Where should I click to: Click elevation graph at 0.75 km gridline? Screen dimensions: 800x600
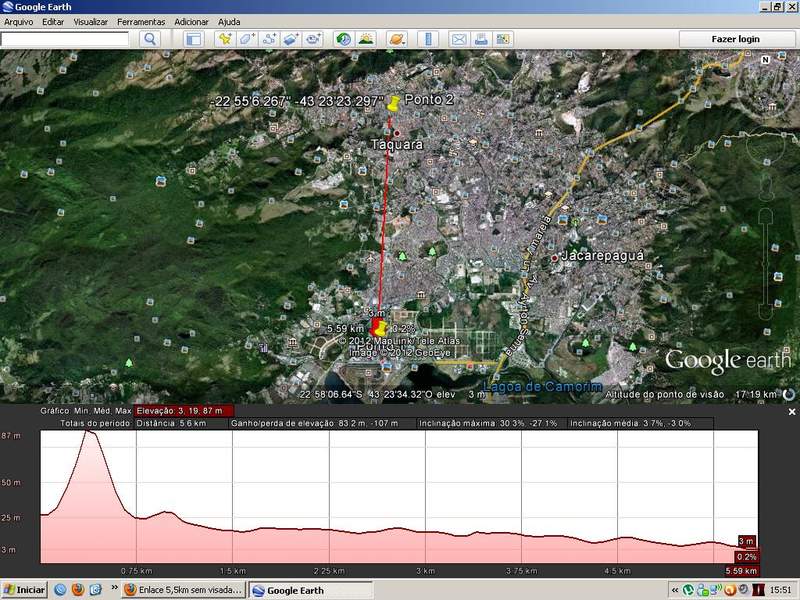[136, 496]
